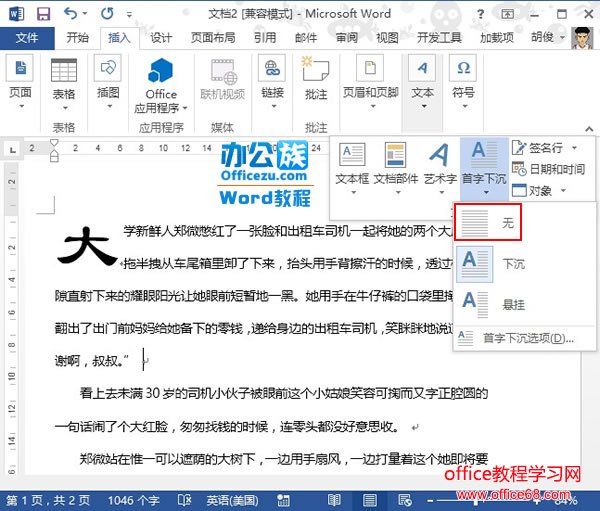Image resolution: width=600 pixels, height=511 pixels.
Task: Open the 文件 menu
Action: click(x=27, y=38)
